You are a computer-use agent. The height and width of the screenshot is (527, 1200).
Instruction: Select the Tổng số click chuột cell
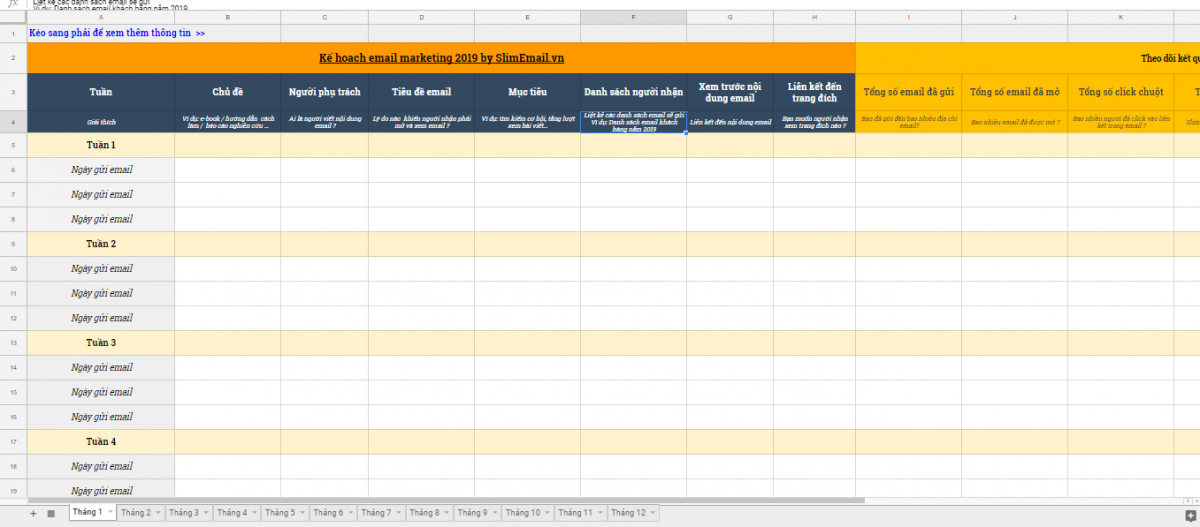[x=1120, y=92]
